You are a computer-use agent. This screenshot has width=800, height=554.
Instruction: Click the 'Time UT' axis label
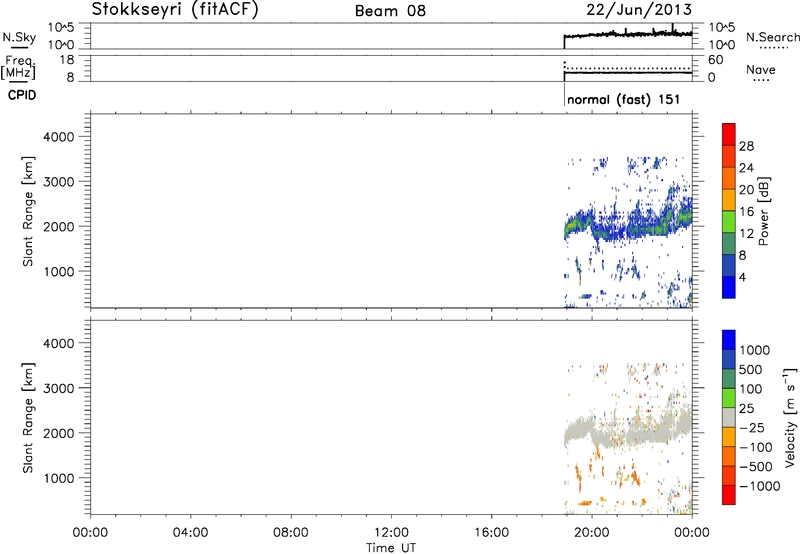(x=391, y=548)
